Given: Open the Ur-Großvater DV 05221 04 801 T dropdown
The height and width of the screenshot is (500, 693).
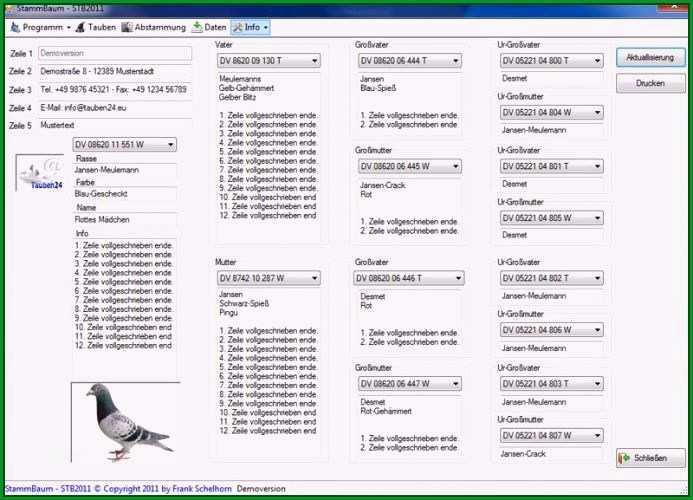Looking at the screenshot, I should 552,166.
